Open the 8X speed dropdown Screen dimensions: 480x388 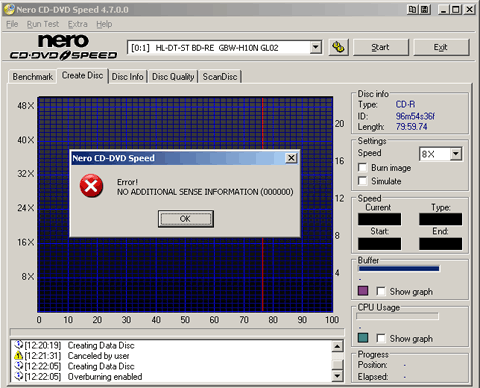tap(456, 154)
